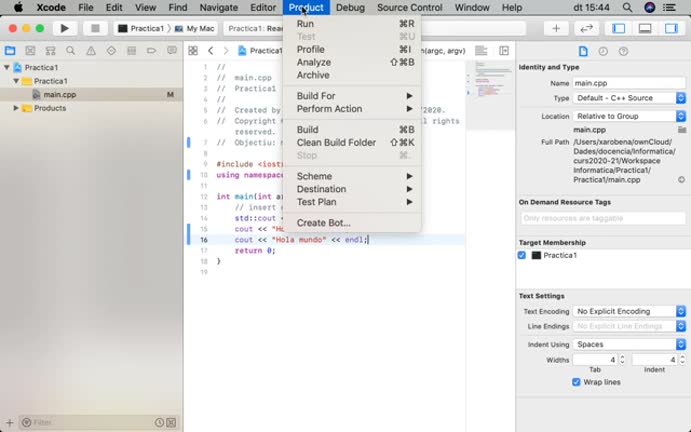Open the Breakpoint navigator icon
This screenshot has height=432, width=691.
click(152, 51)
